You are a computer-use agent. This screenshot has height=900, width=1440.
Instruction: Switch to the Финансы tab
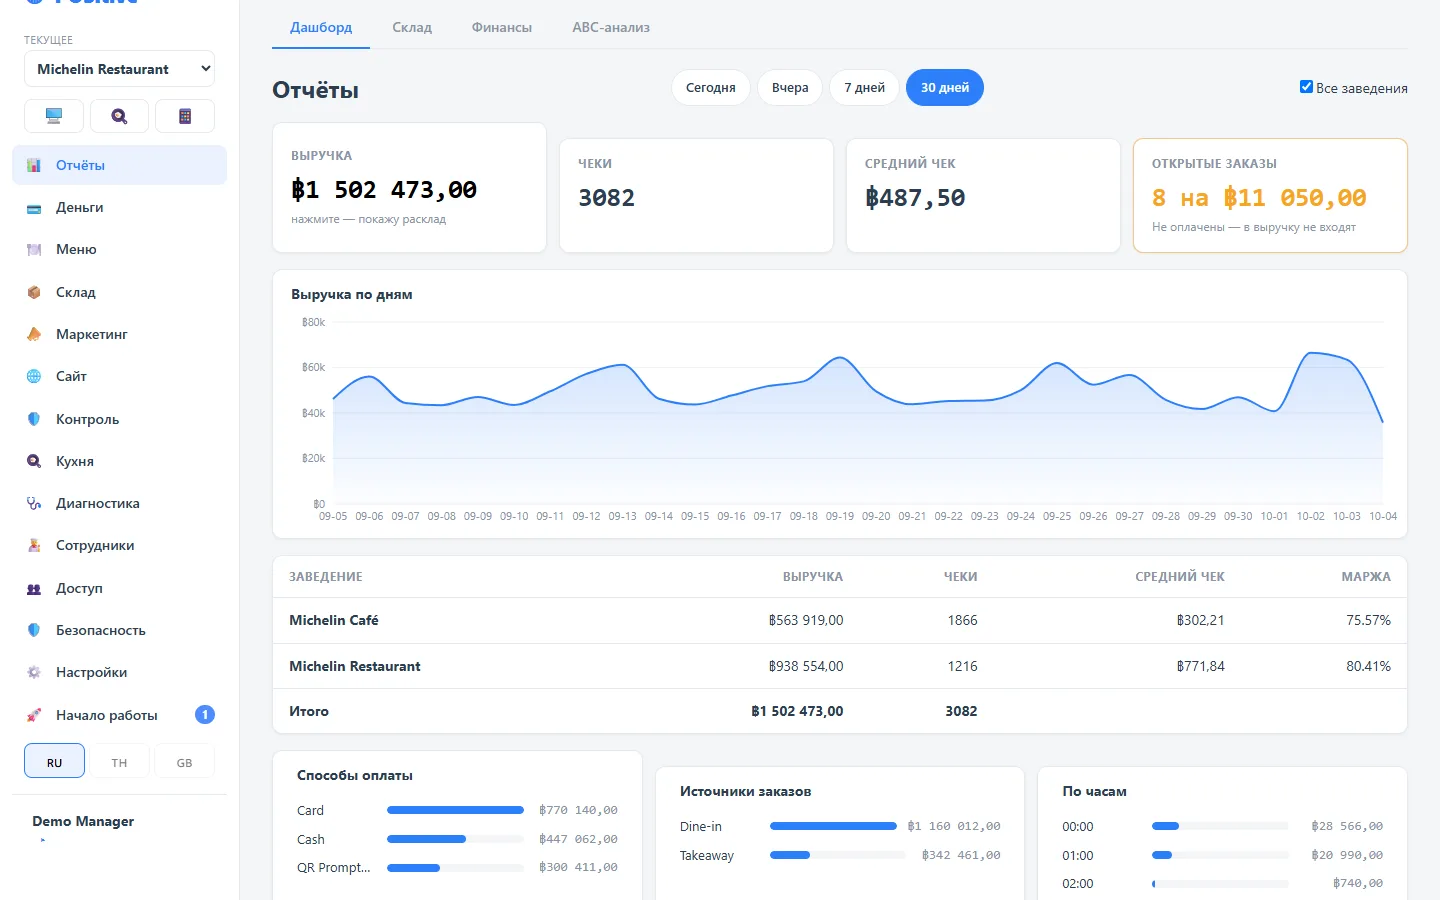click(502, 27)
